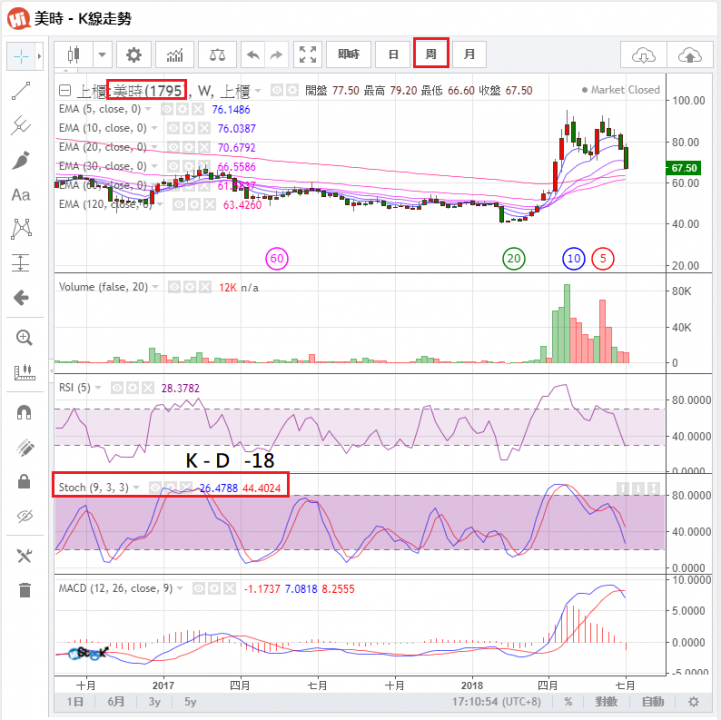Switch to 日 daily interval
721x720 pixels.
point(393,55)
